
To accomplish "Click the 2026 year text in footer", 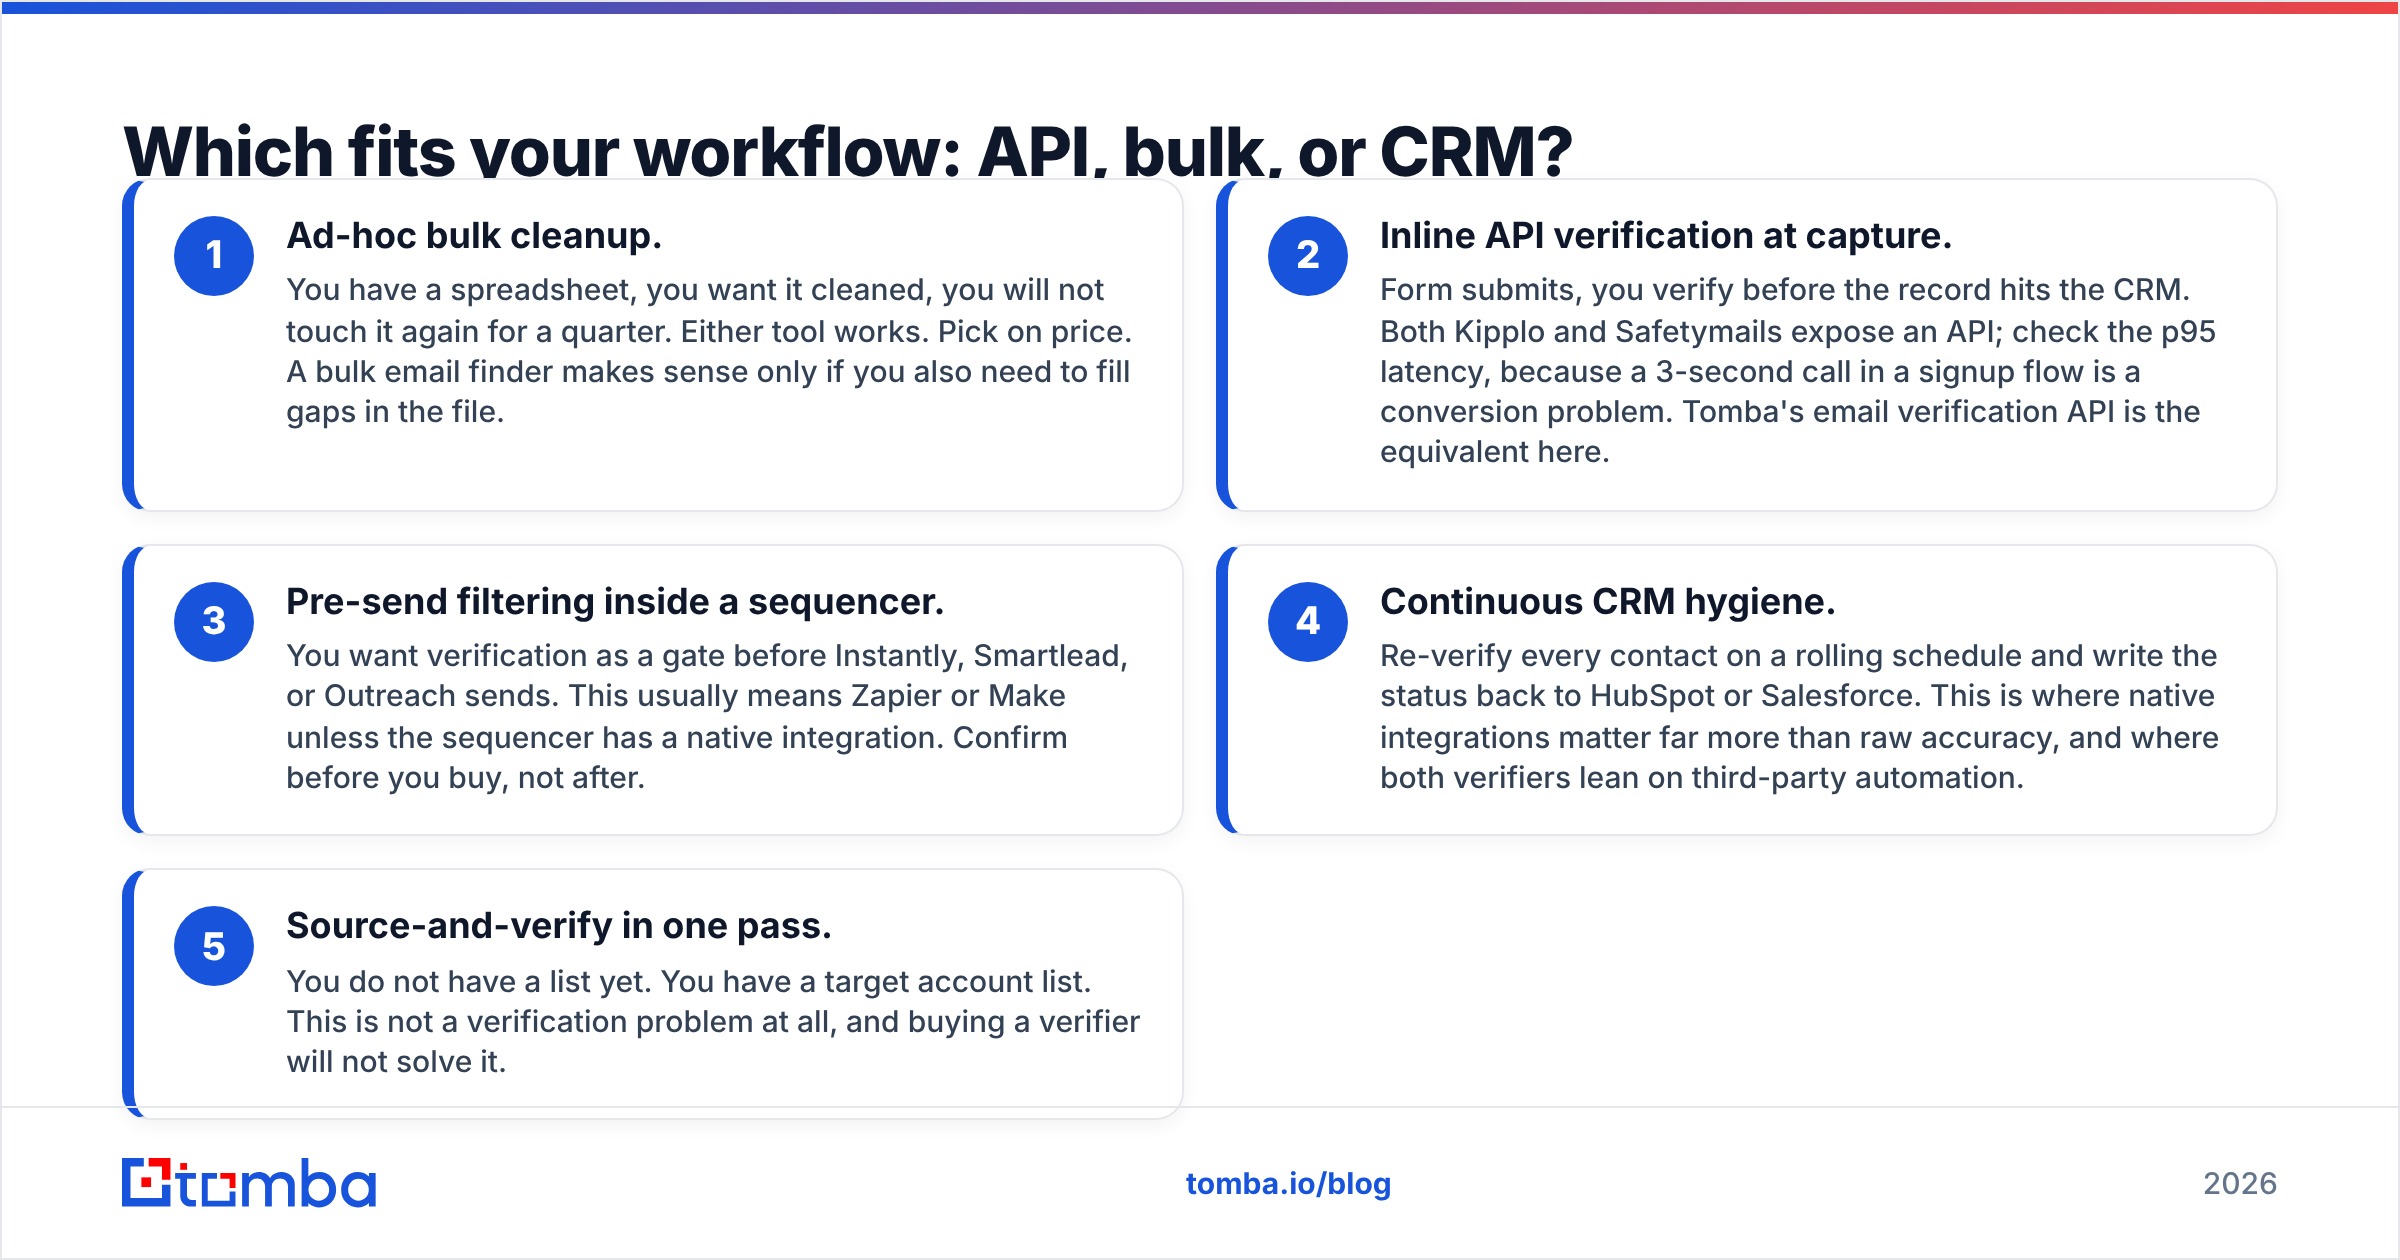I will point(2240,1184).
